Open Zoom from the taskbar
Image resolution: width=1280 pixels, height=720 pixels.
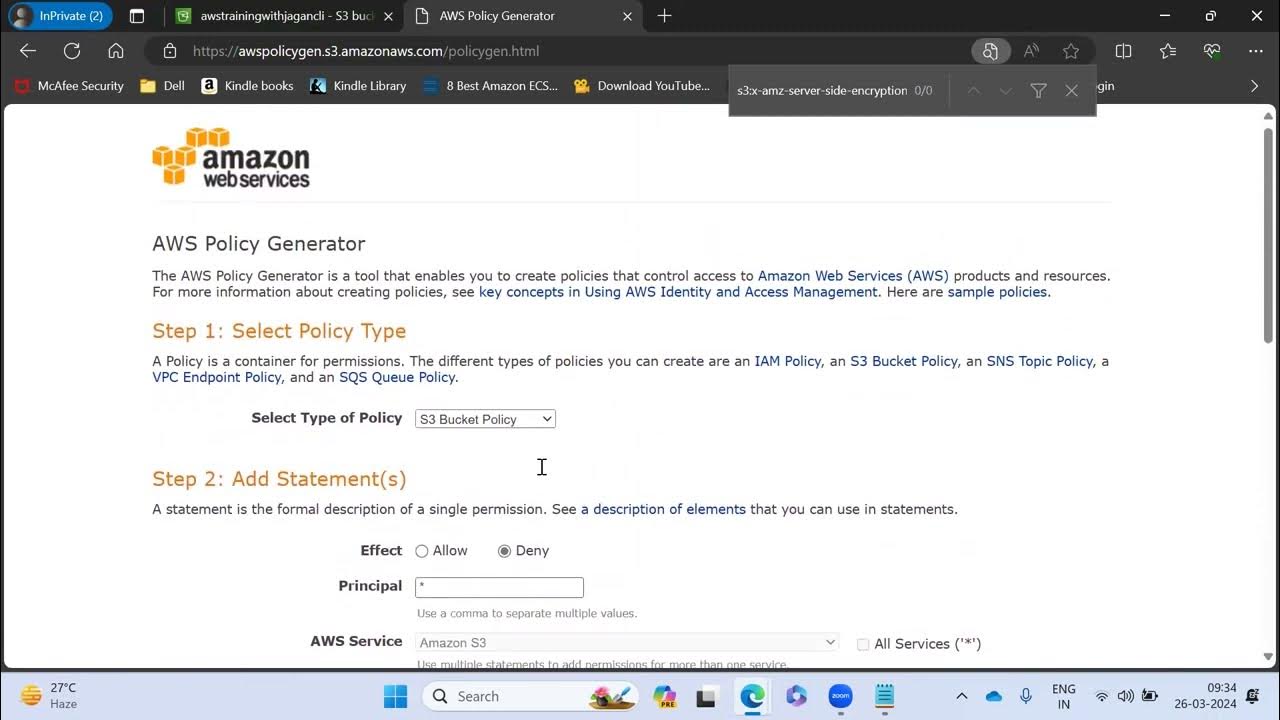[x=840, y=696]
